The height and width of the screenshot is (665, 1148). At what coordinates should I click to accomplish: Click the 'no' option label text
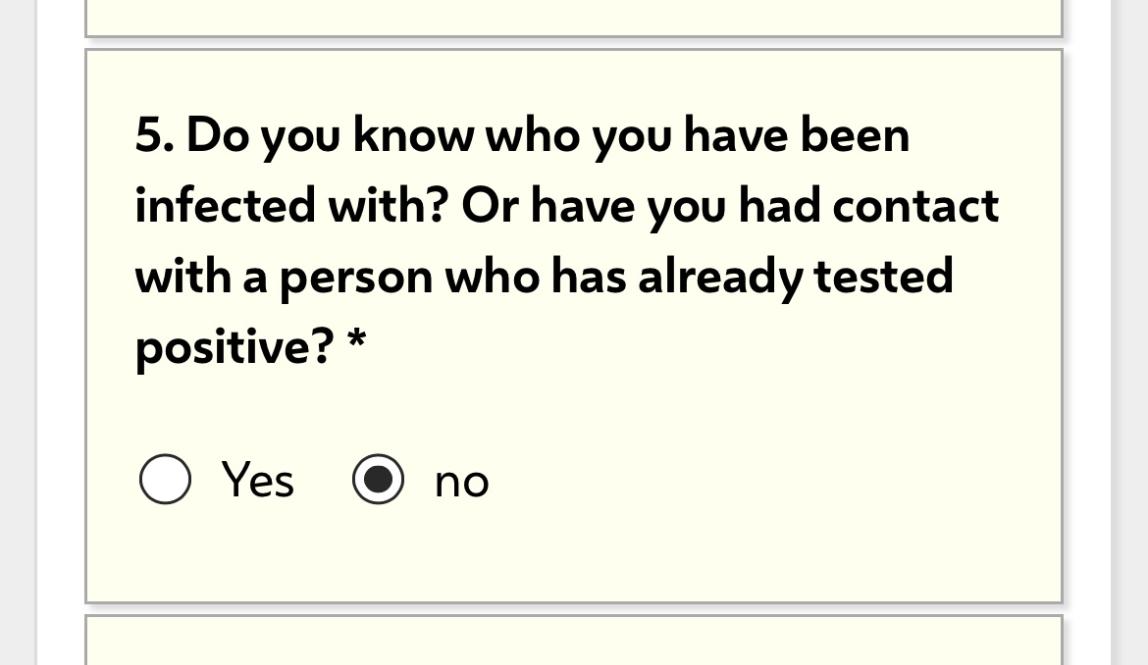[x=461, y=482]
